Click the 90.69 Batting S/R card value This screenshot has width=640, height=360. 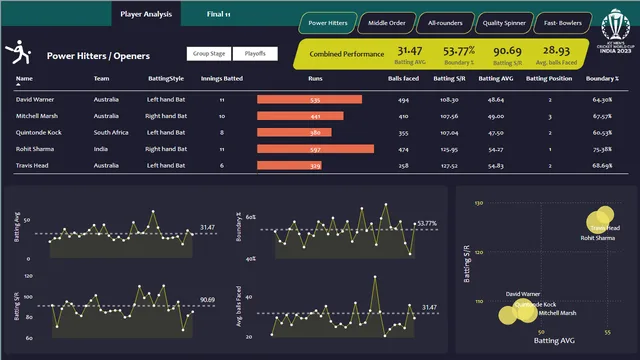click(x=507, y=51)
